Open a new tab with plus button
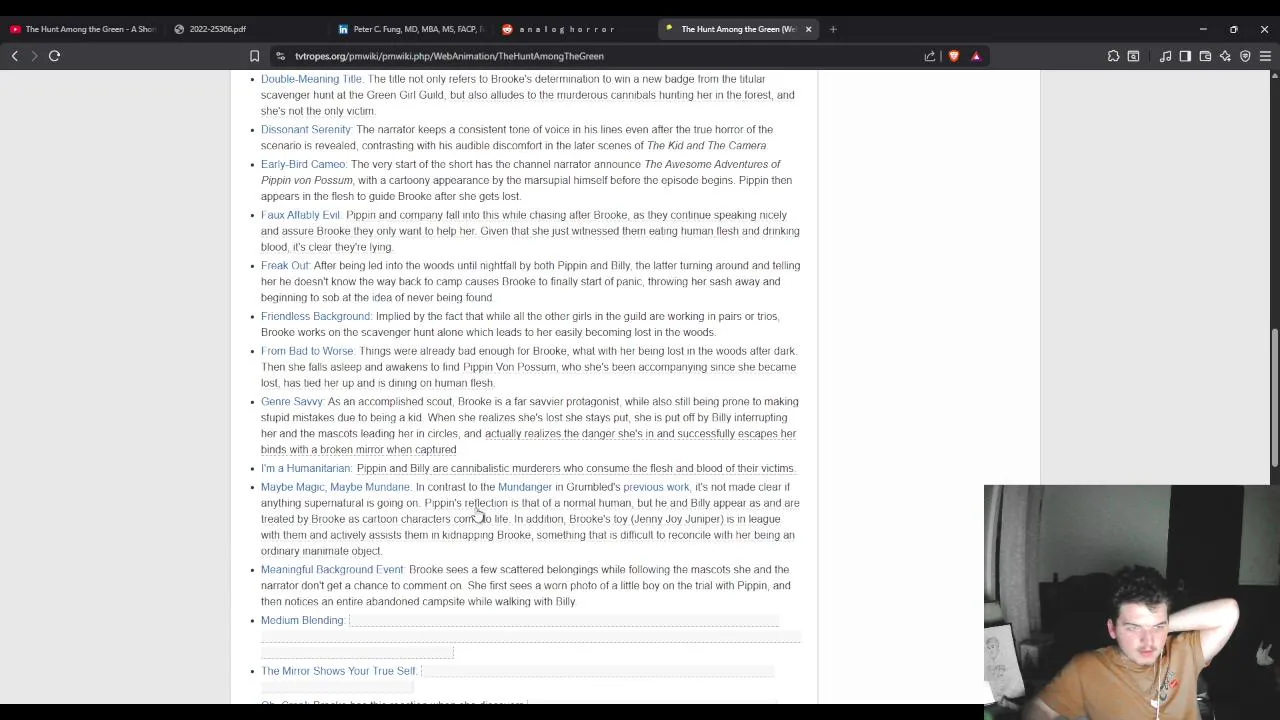Image resolution: width=1280 pixels, height=720 pixels. [833, 29]
